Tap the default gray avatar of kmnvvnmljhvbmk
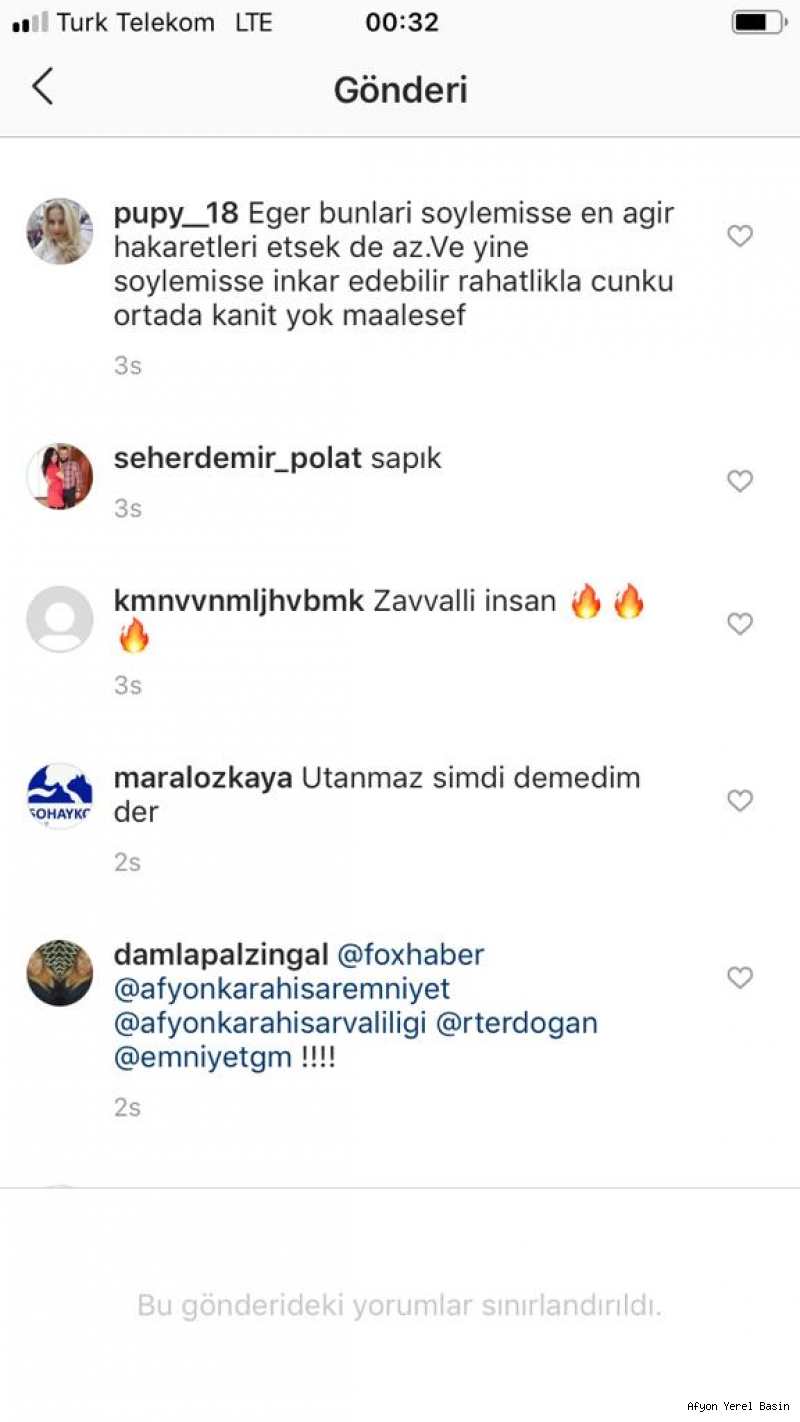Image resolution: width=800 pixels, height=1422 pixels. pyautogui.click(x=60, y=619)
